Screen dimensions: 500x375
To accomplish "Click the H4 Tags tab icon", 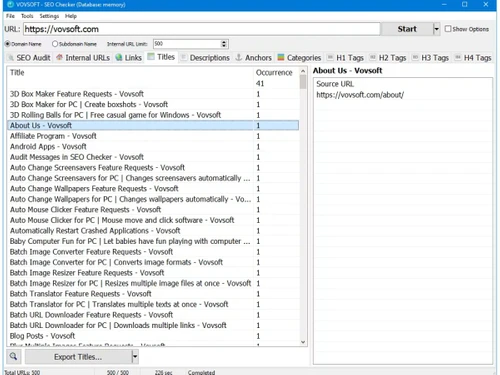I will [458, 57].
